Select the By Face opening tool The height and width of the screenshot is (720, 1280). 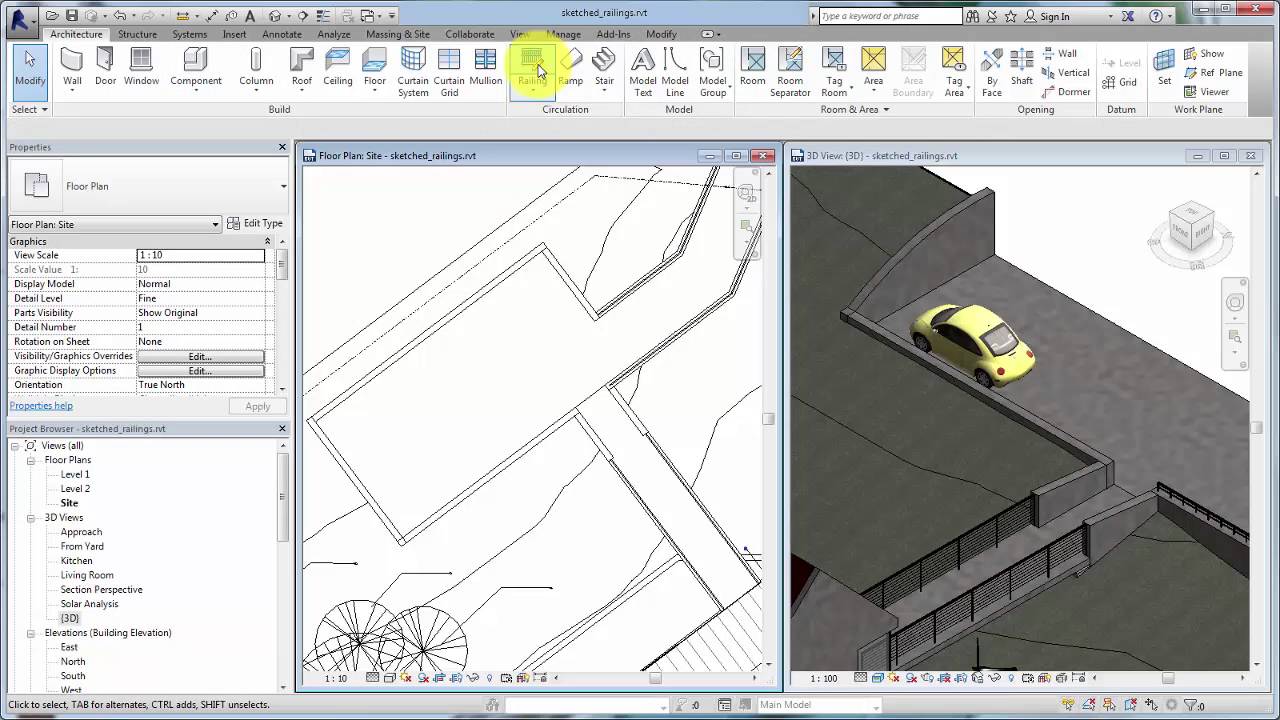click(x=992, y=72)
